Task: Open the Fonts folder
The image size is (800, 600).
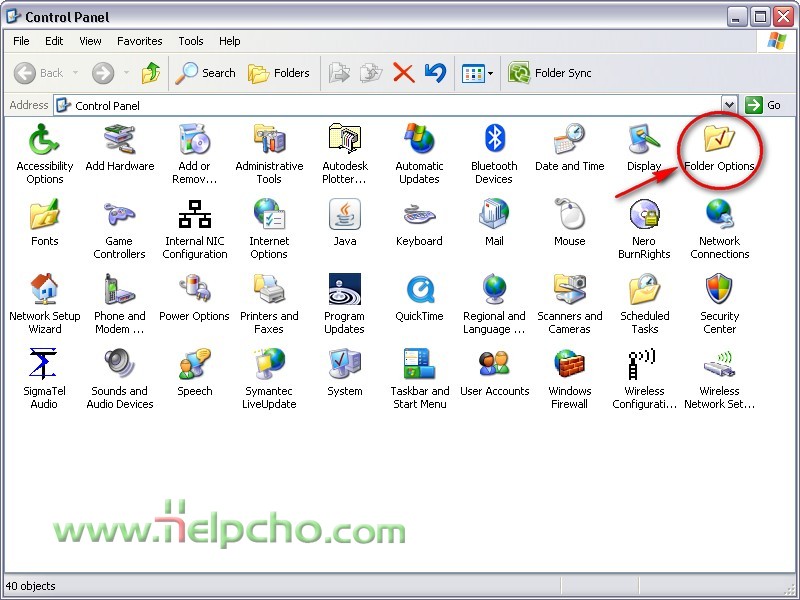Action: [44, 223]
